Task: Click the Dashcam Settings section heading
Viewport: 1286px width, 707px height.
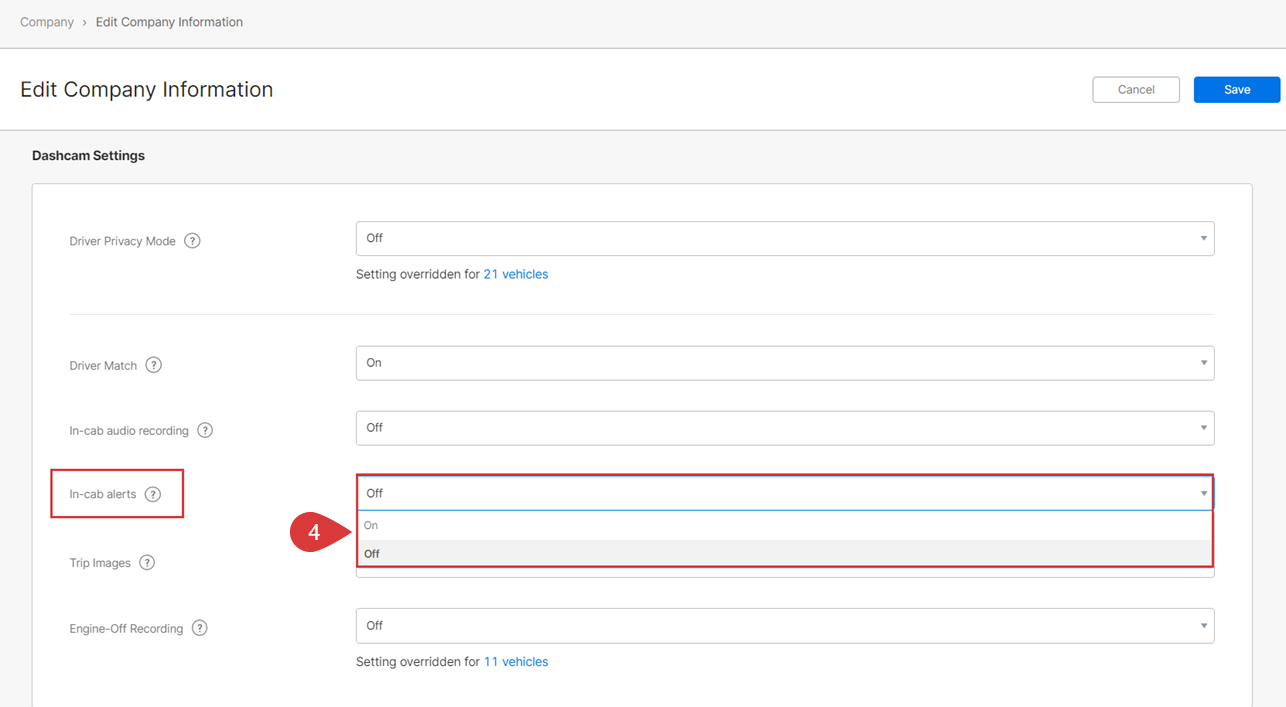Action: click(x=88, y=155)
